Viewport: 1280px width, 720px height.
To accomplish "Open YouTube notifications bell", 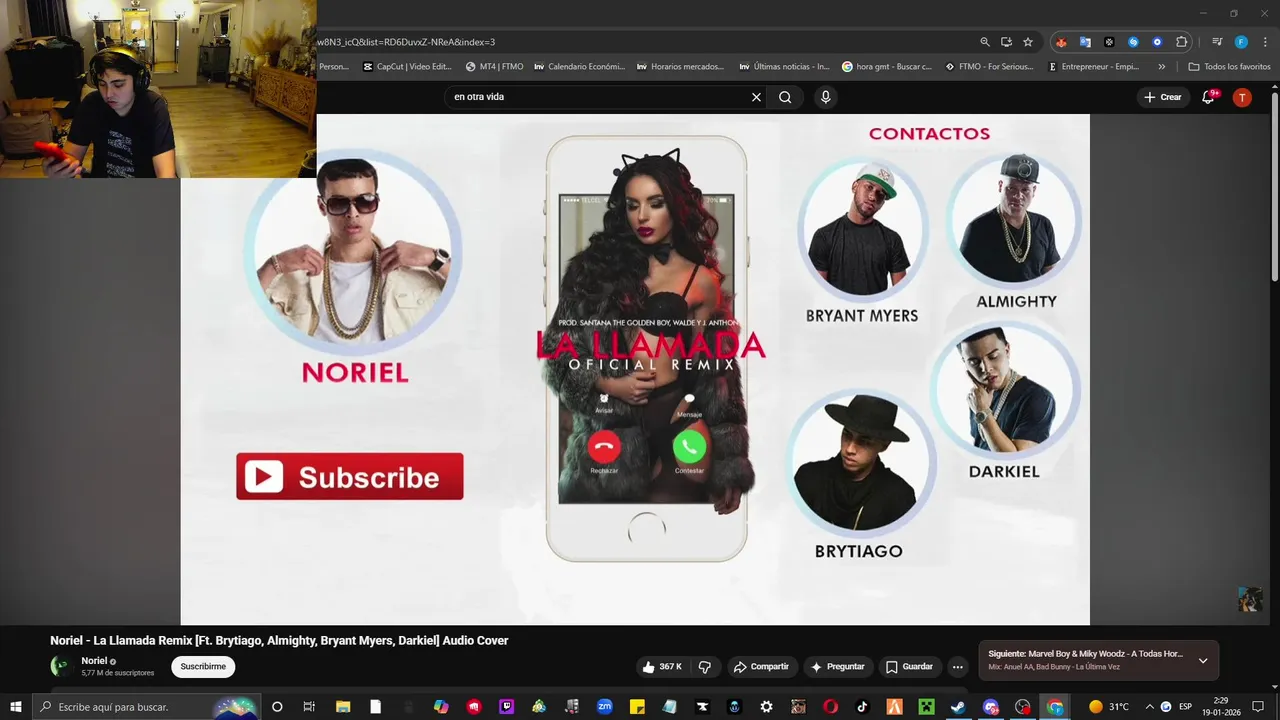I will point(1211,97).
